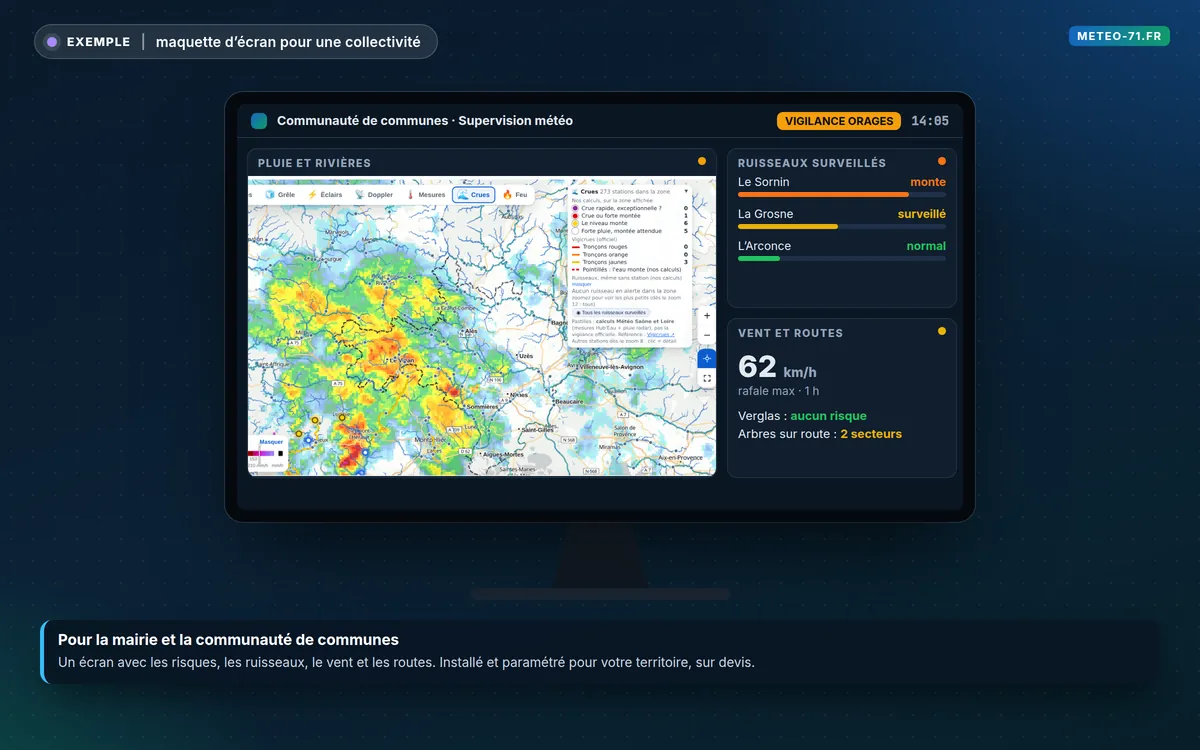Toggle 'Tous les ruisseaux surveillés' chip

[610, 312]
